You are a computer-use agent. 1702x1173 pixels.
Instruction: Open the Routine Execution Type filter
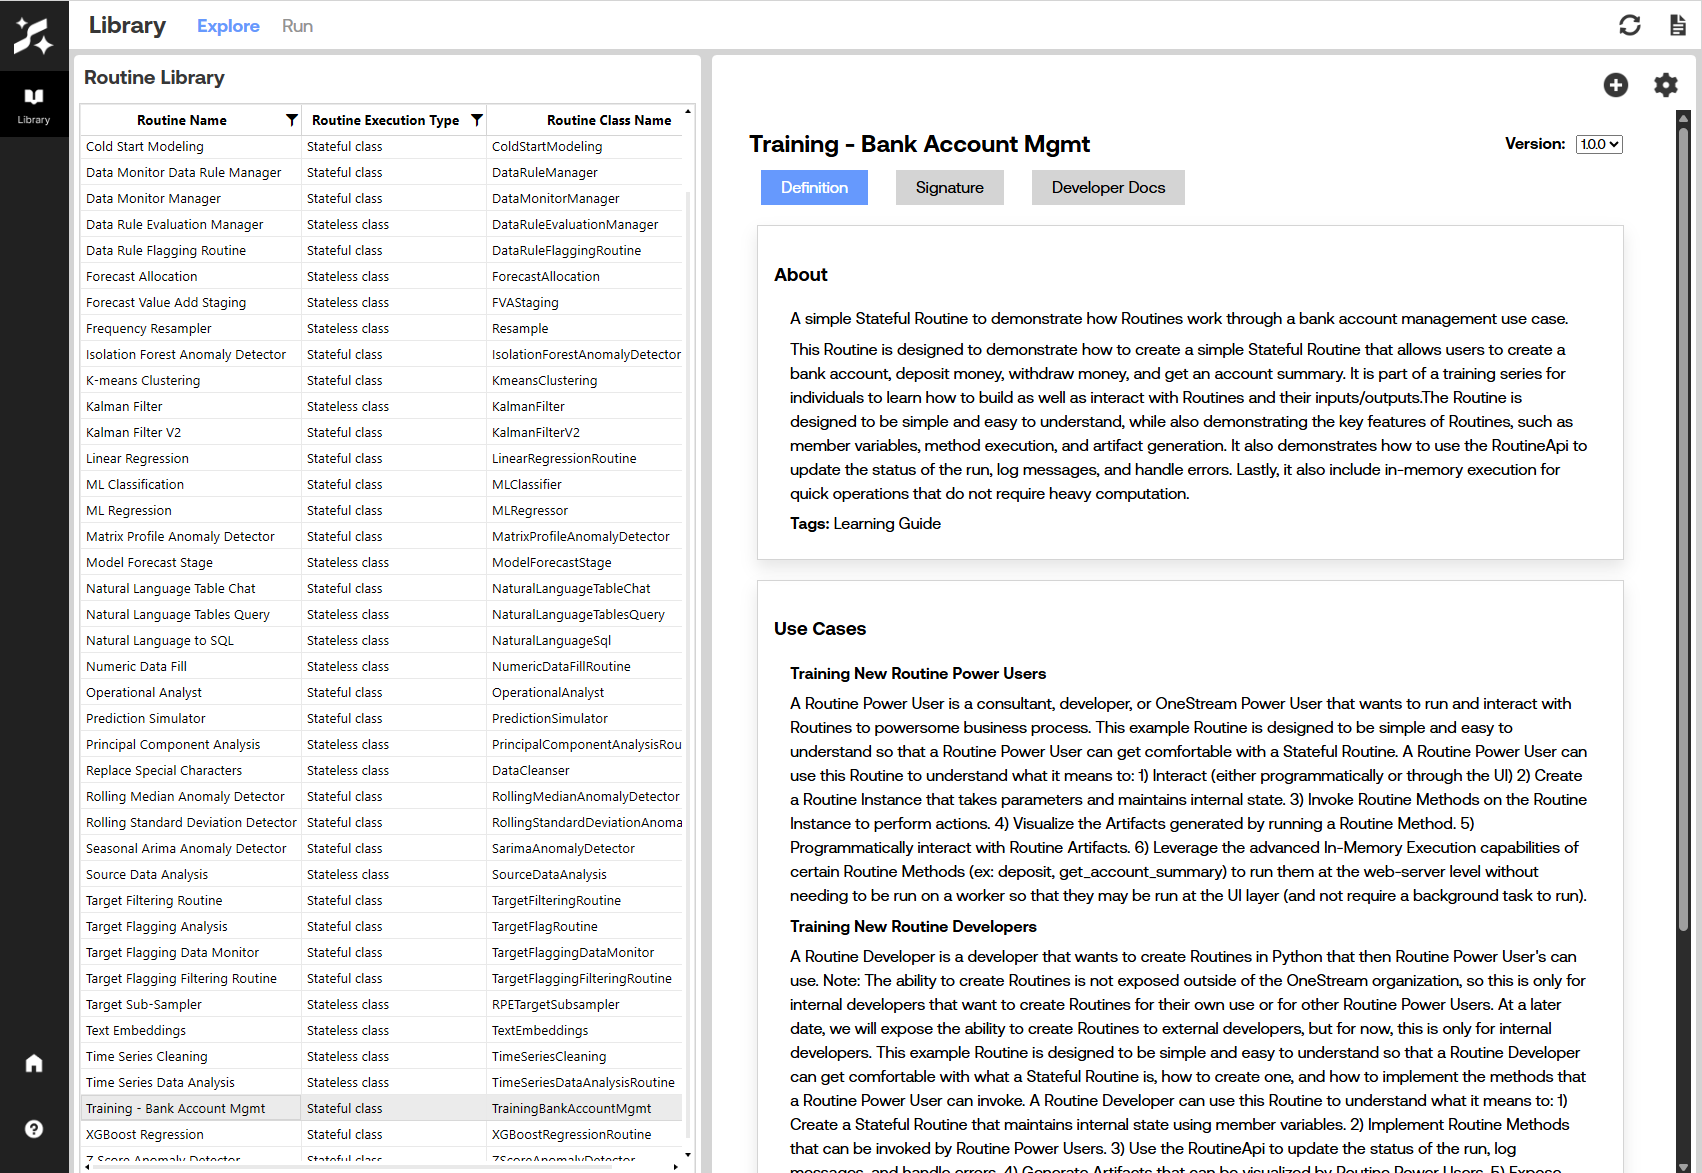click(477, 120)
